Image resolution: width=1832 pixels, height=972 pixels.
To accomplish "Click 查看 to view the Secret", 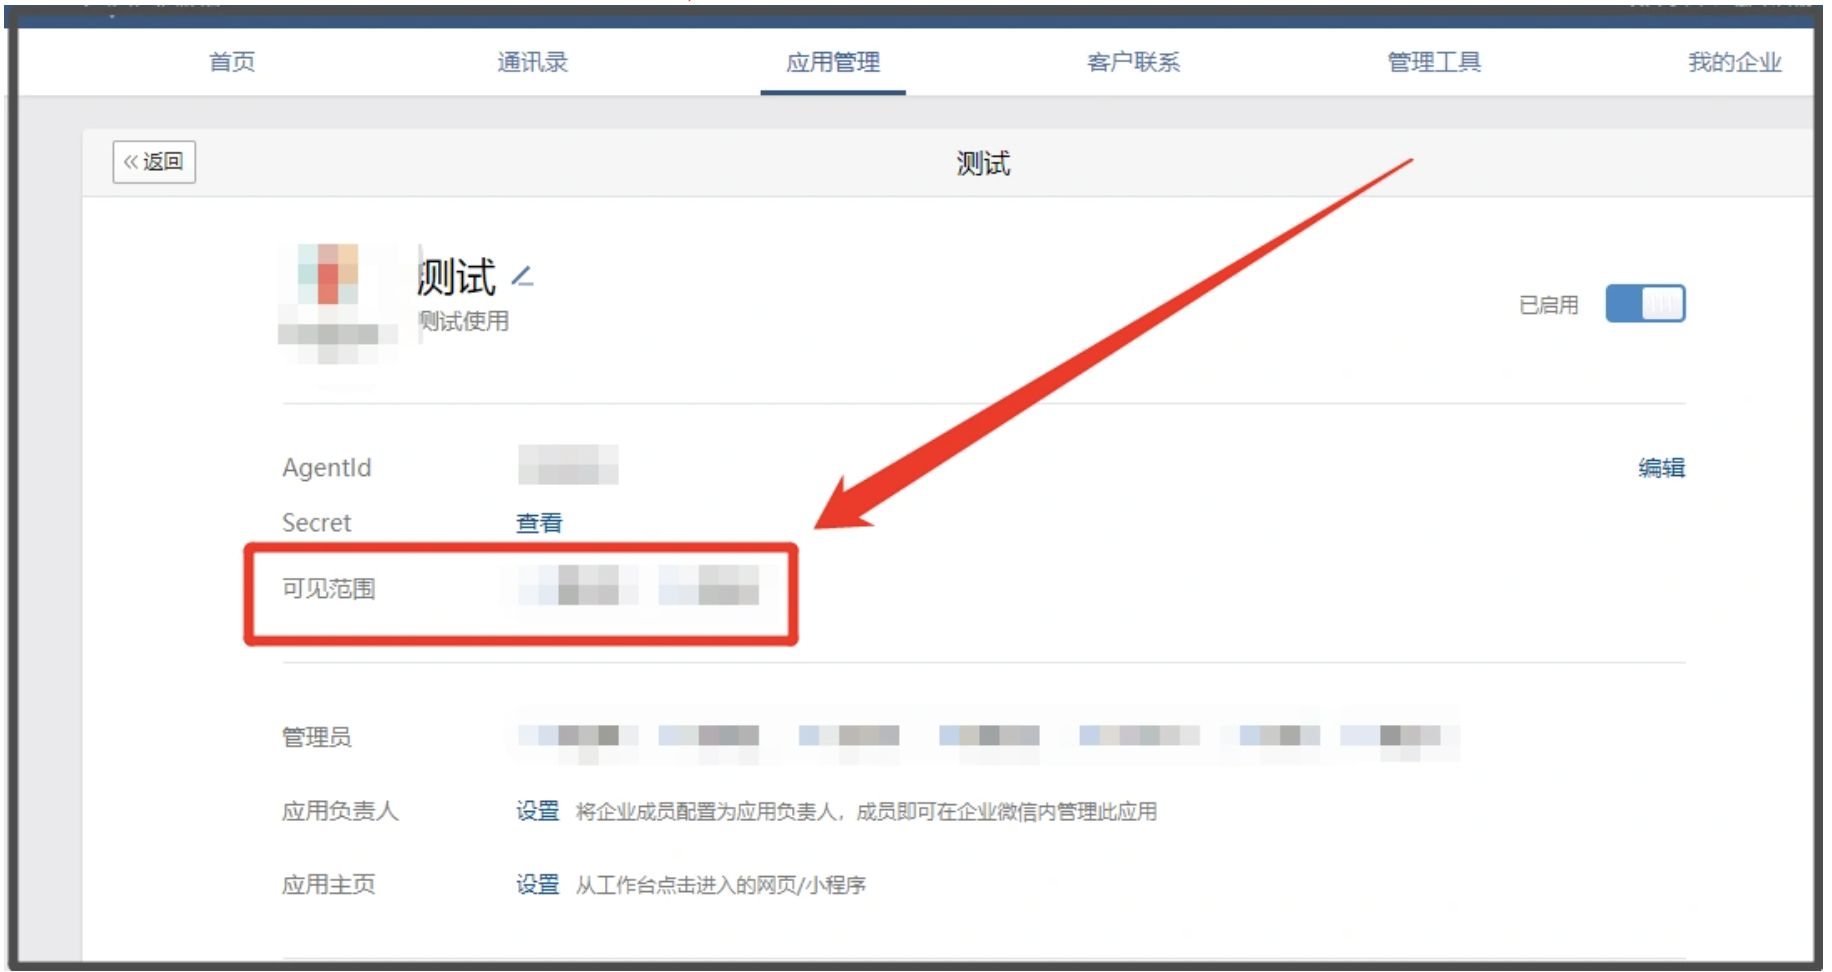I will [x=539, y=523].
